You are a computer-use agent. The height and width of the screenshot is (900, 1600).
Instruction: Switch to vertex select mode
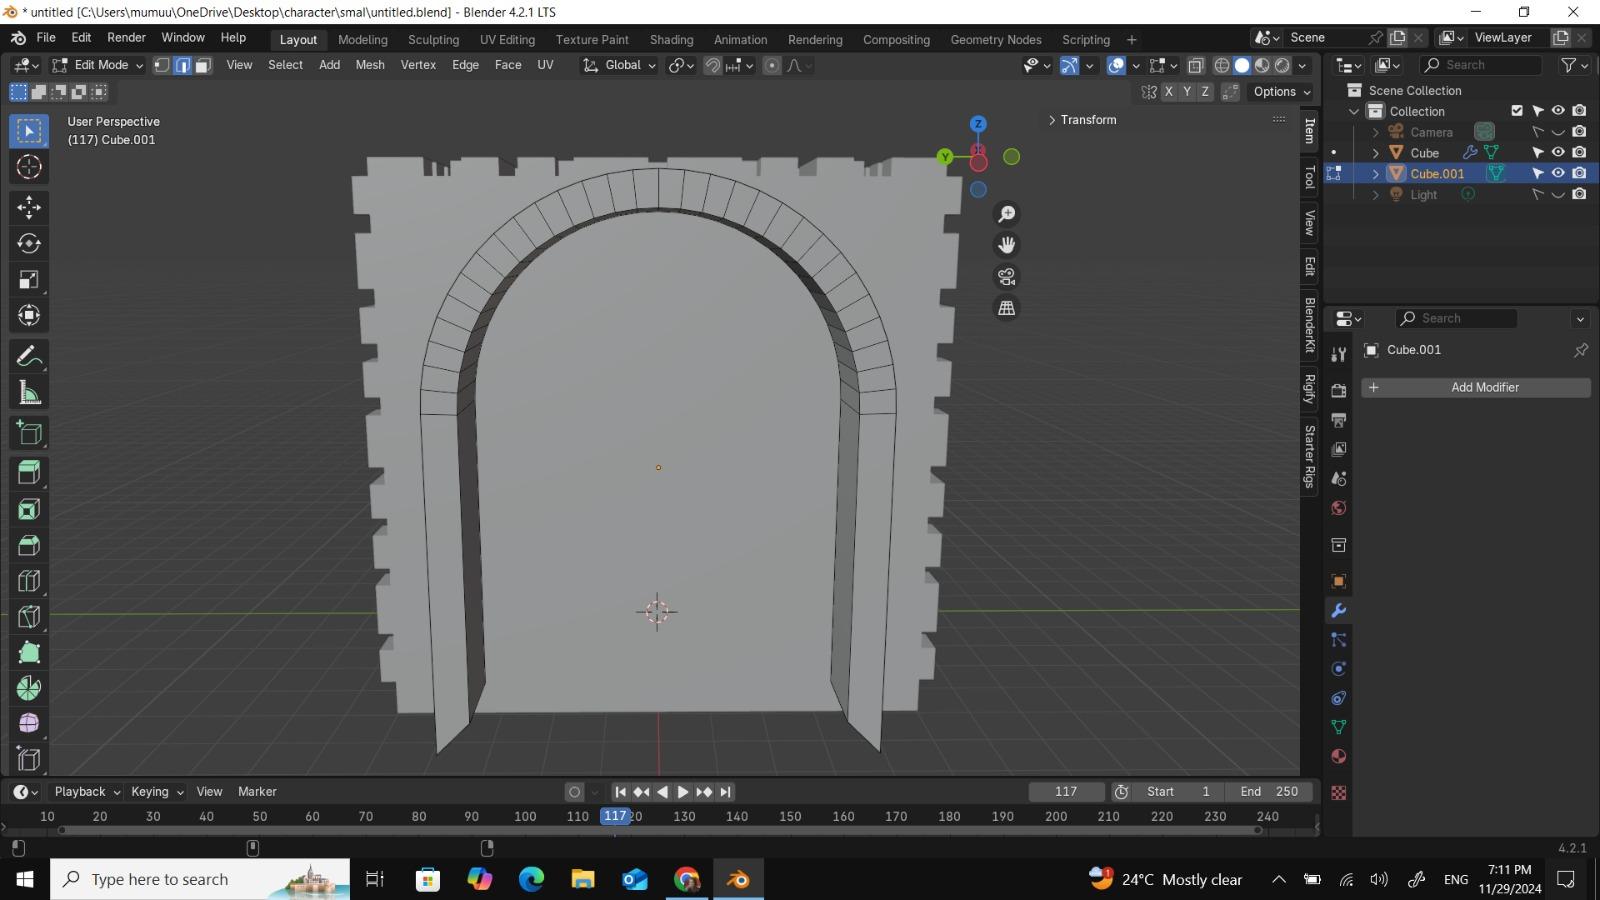tap(162, 65)
